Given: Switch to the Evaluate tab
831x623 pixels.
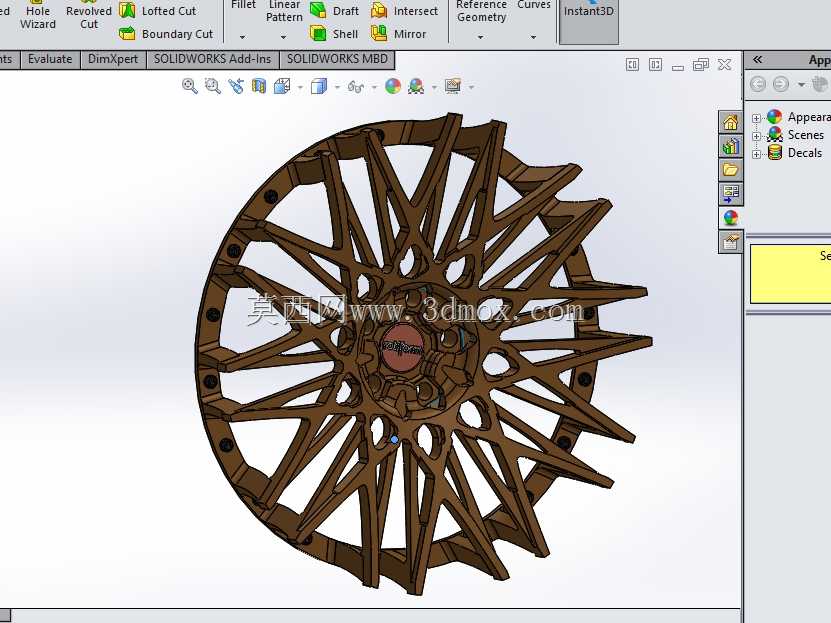Looking at the screenshot, I should coord(50,59).
